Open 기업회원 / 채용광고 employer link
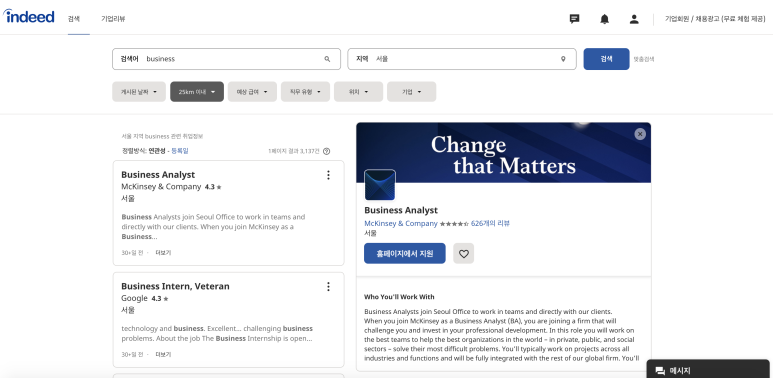Screen dimensions: 773x378 (715, 19)
